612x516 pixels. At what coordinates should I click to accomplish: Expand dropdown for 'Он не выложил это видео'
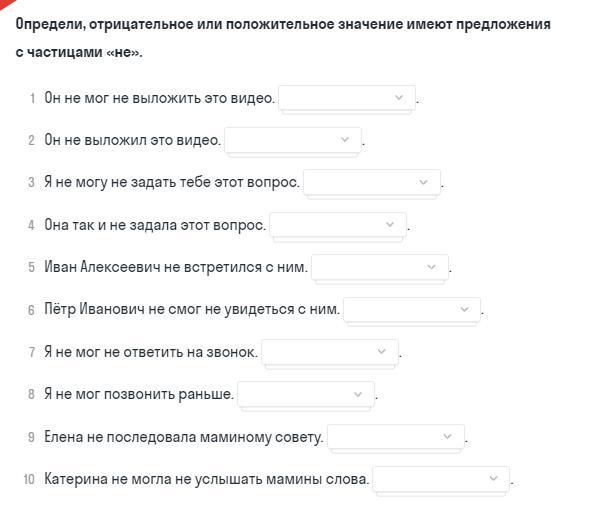(x=292, y=140)
